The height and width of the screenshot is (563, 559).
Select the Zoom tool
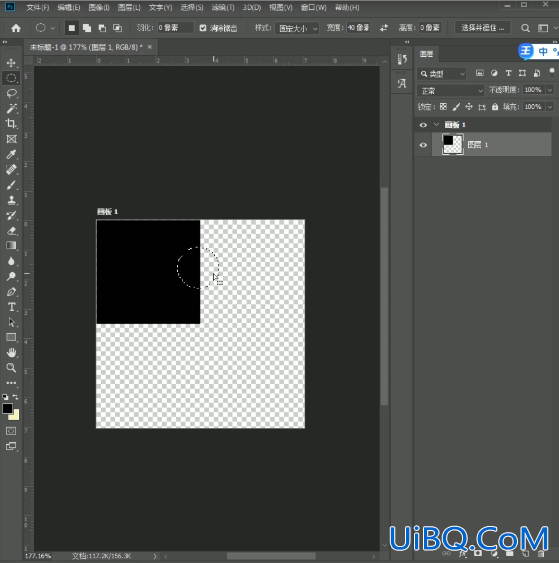(11, 368)
